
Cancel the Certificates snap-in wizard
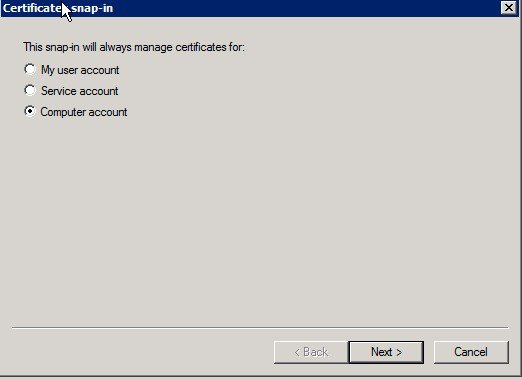471,352
